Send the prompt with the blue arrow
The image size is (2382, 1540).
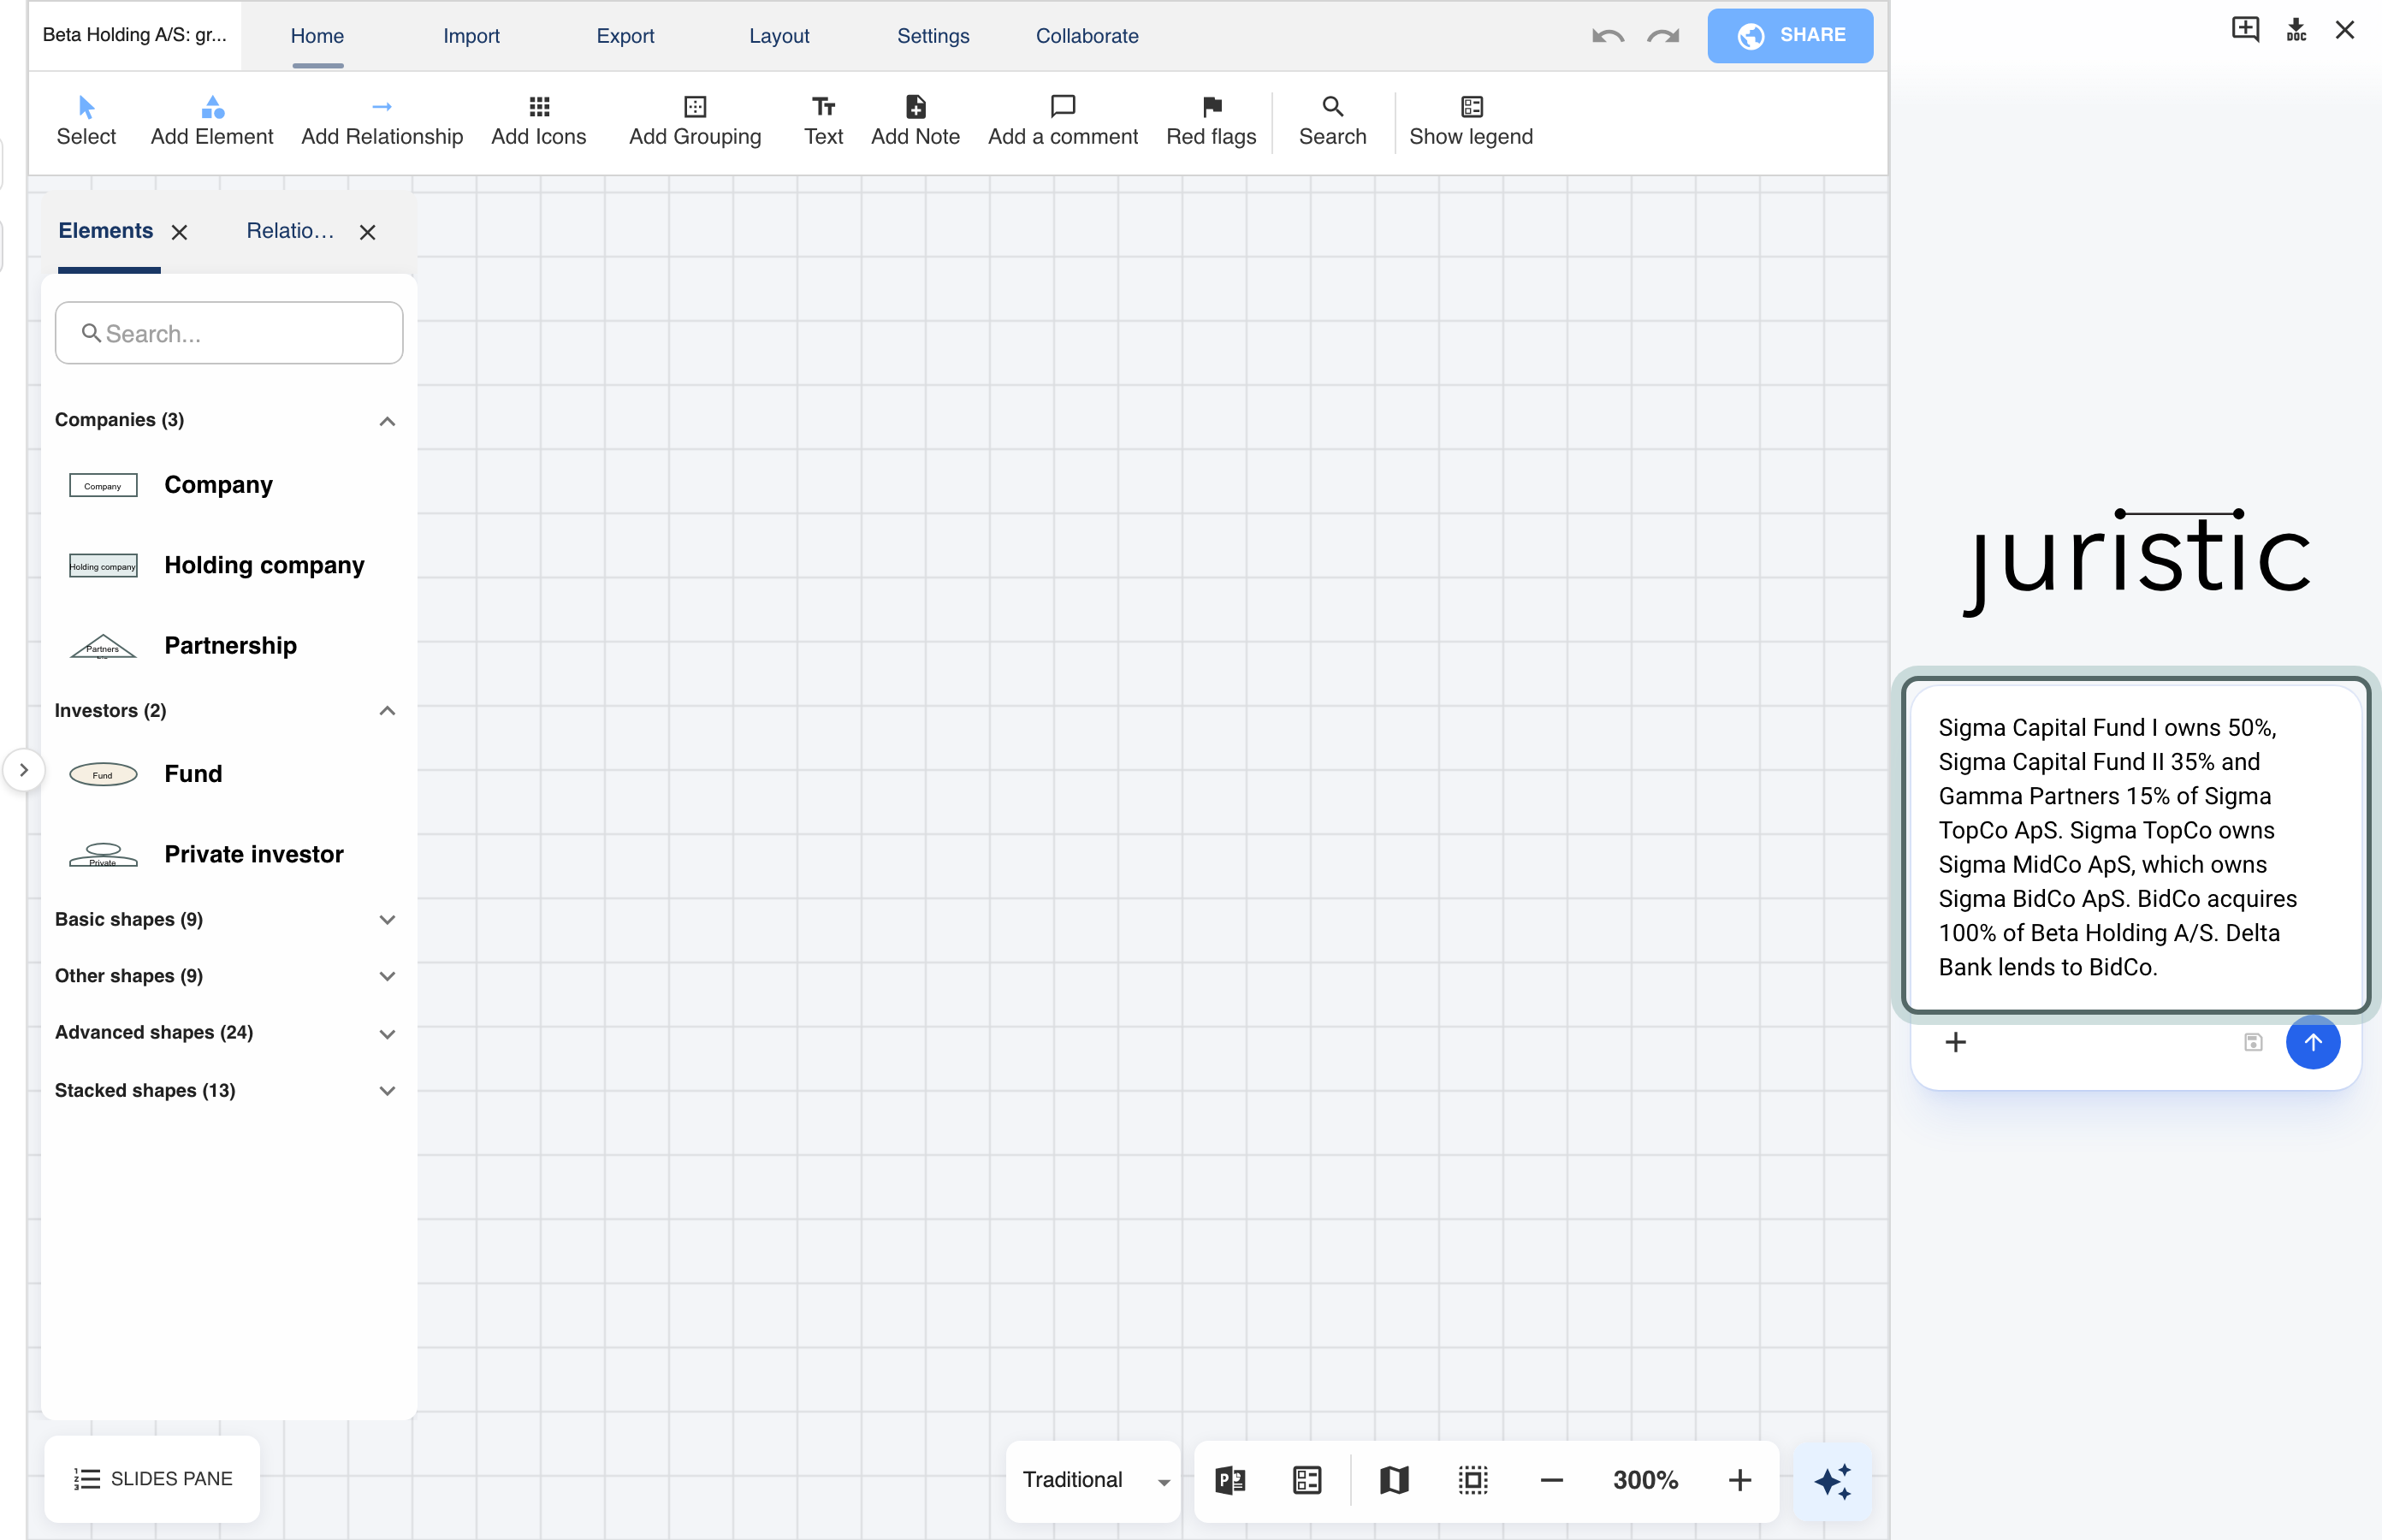2313,1042
